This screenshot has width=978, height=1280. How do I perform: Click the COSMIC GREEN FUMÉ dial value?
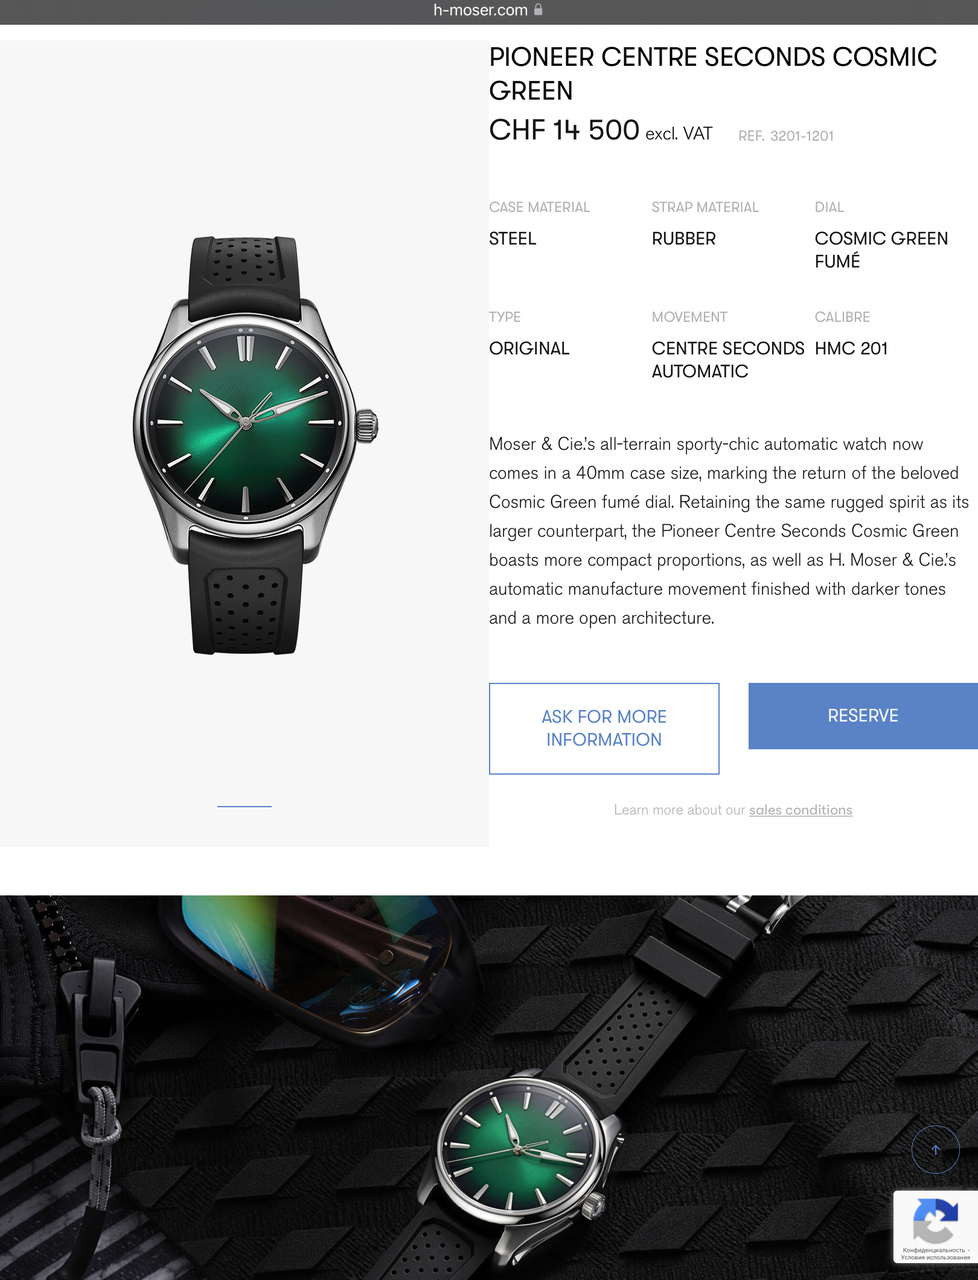click(881, 250)
